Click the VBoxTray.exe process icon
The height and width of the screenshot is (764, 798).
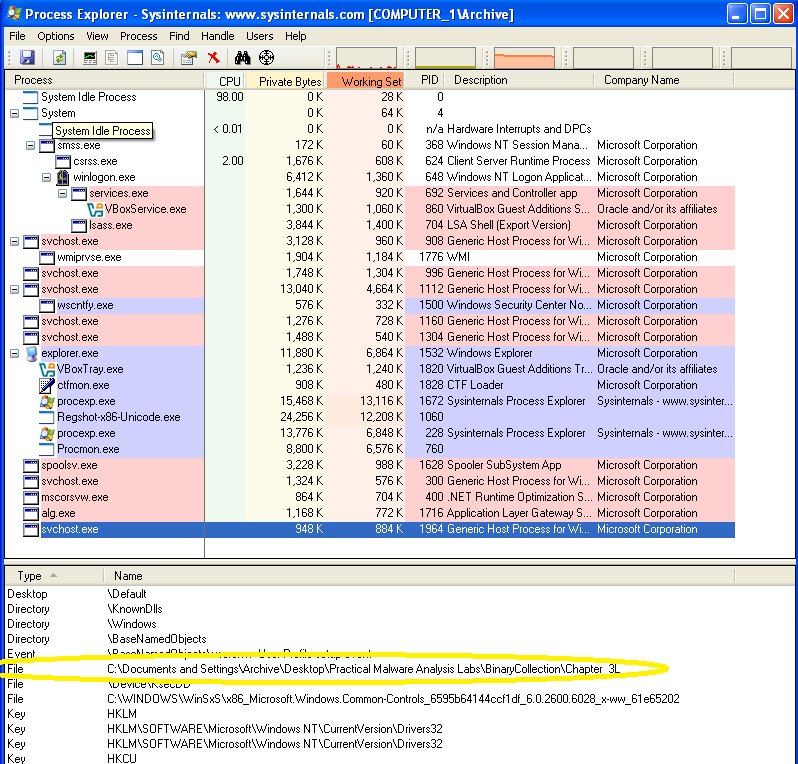coord(48,369)
